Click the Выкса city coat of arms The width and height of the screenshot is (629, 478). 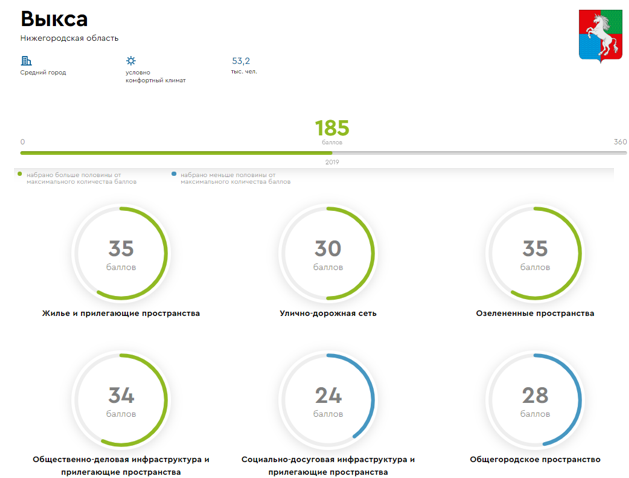coord(600,36)
